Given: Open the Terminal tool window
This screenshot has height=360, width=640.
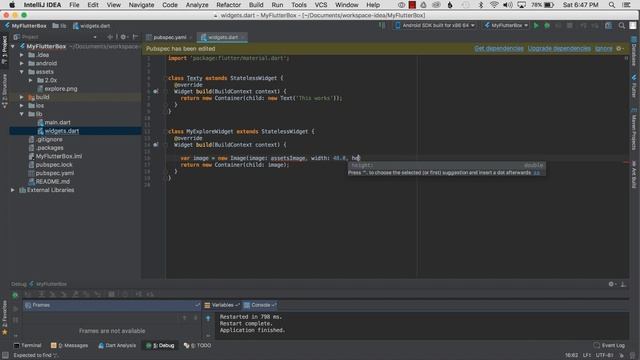Looking at the screenshot, I should point(27,345).
